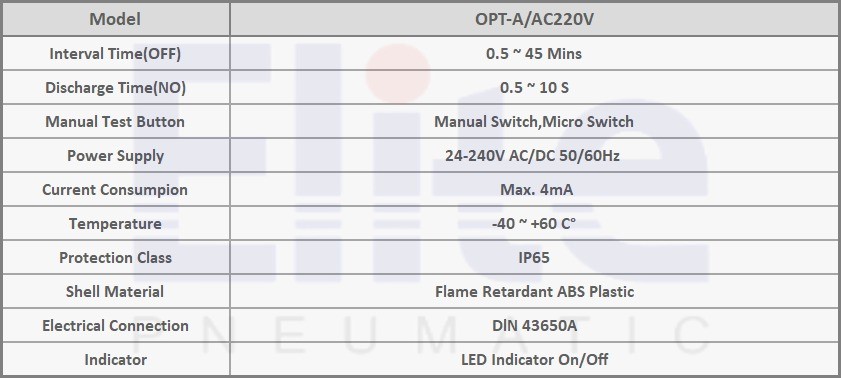The height and width of the screenshot is (378, 841).
Task: Select the 0.5 ~ 45 Mins value
Action: [x=534, y=54]
